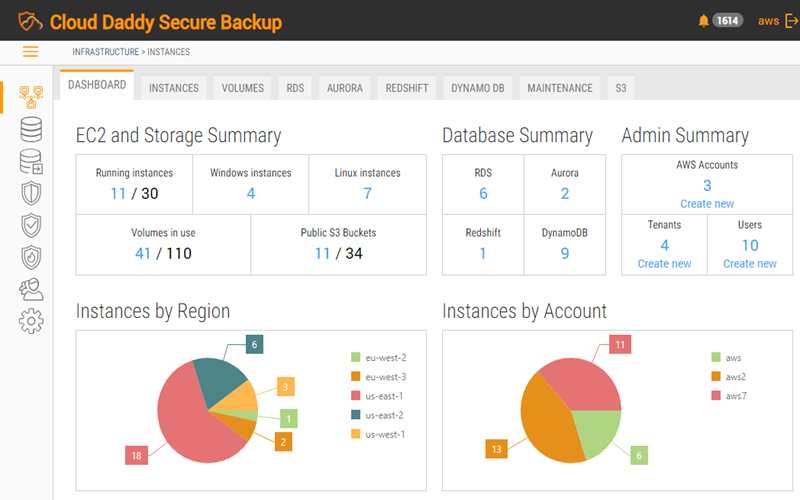Viewport: 800px width, 500px height.
Task: Open the Maintenance tab
Action: pyautogui.click(x=560, y=88)
